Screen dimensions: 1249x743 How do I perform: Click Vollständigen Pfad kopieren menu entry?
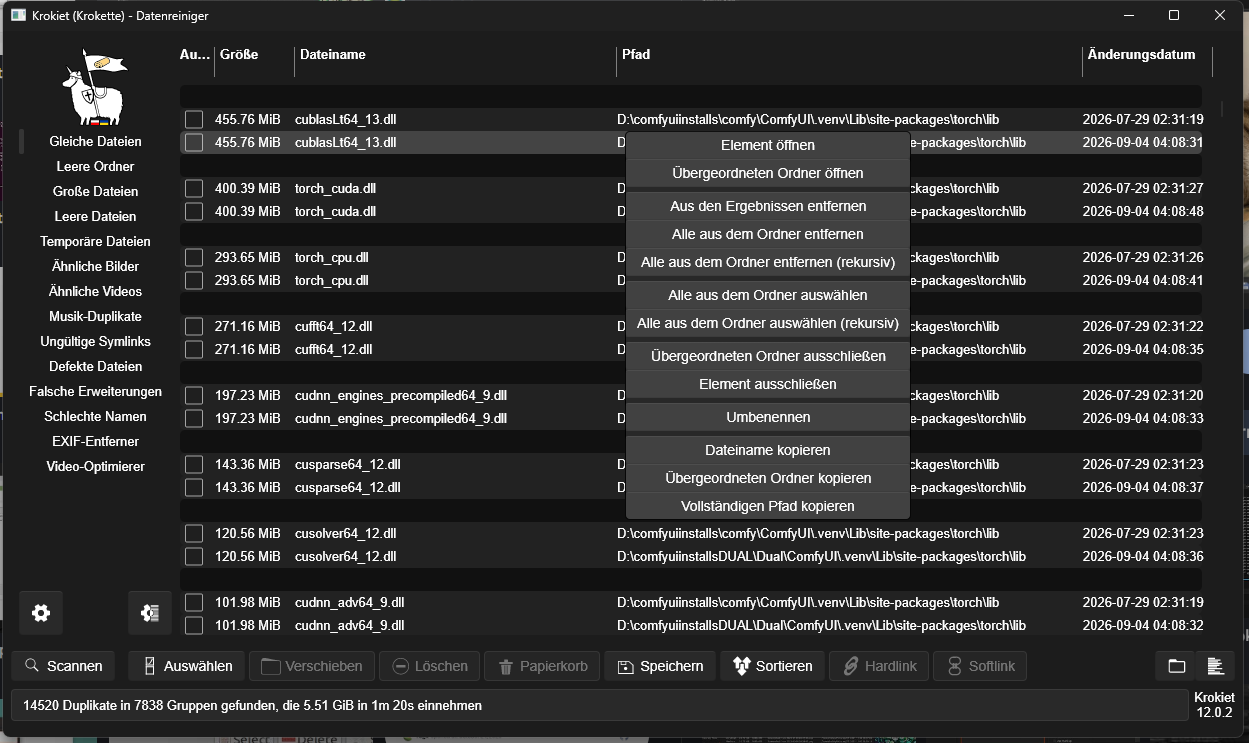(x=768, y=506)
